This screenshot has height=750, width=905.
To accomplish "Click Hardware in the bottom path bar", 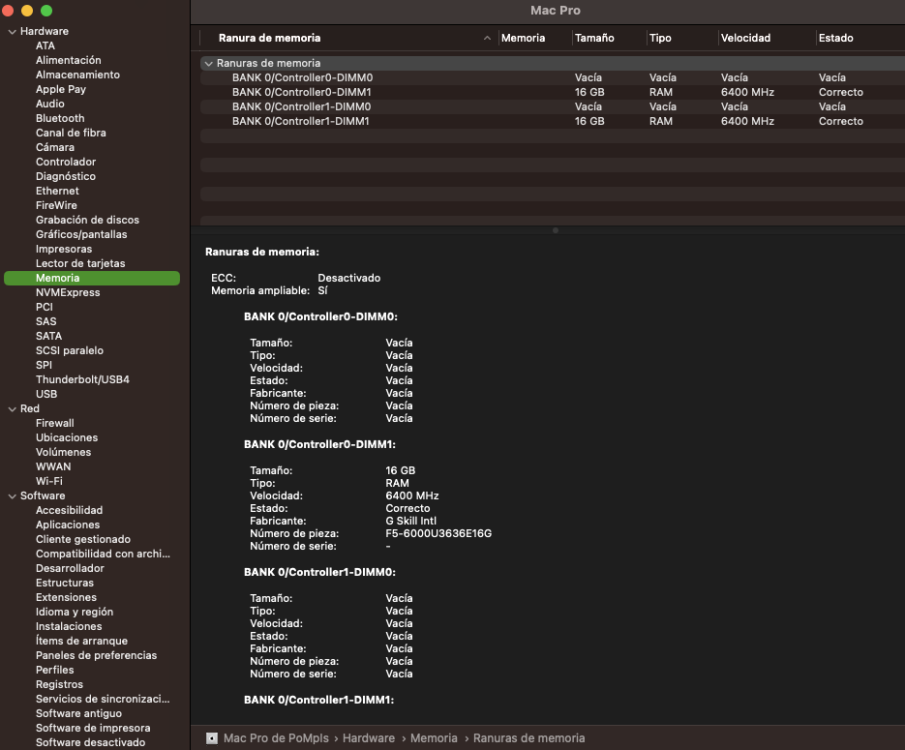I will [369, 738].
